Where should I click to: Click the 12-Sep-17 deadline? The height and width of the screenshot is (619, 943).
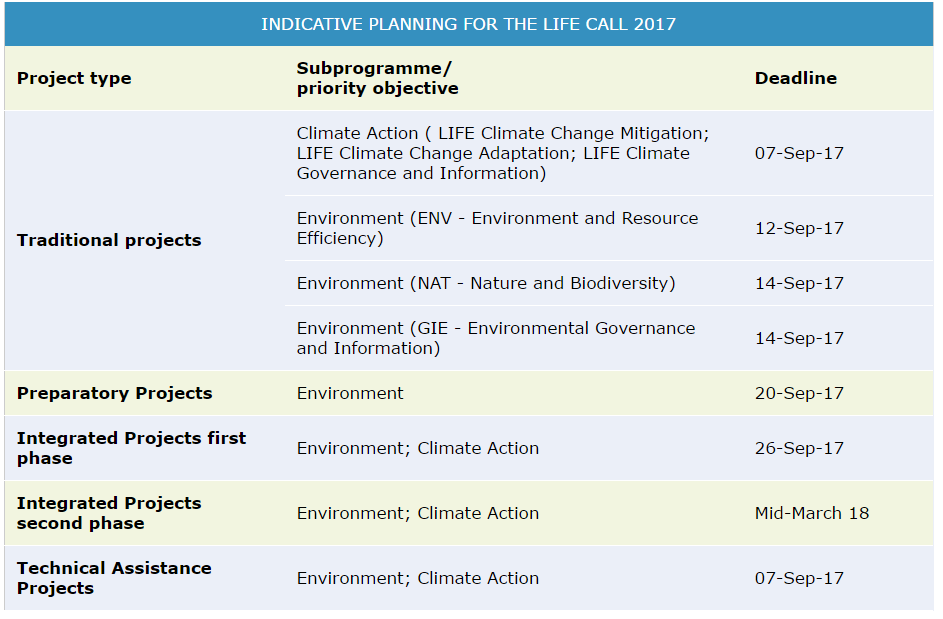coord(799,228)
